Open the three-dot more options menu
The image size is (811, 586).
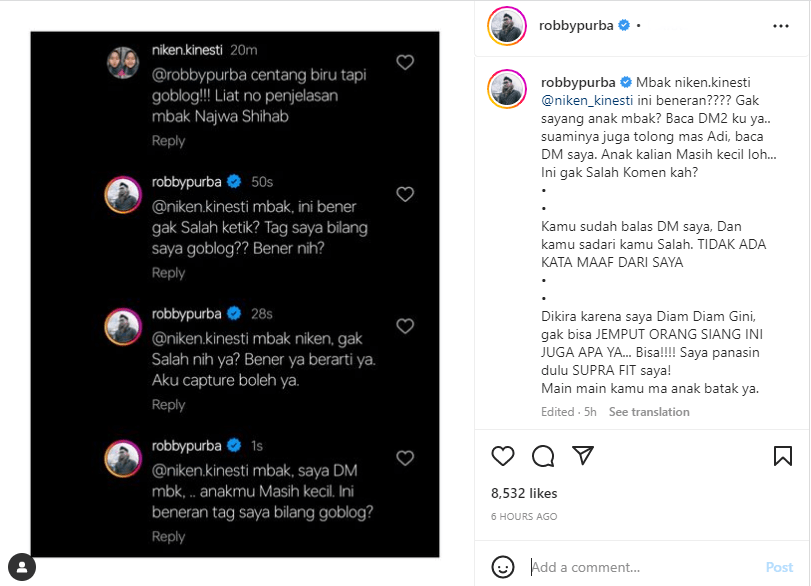point(780,26)
